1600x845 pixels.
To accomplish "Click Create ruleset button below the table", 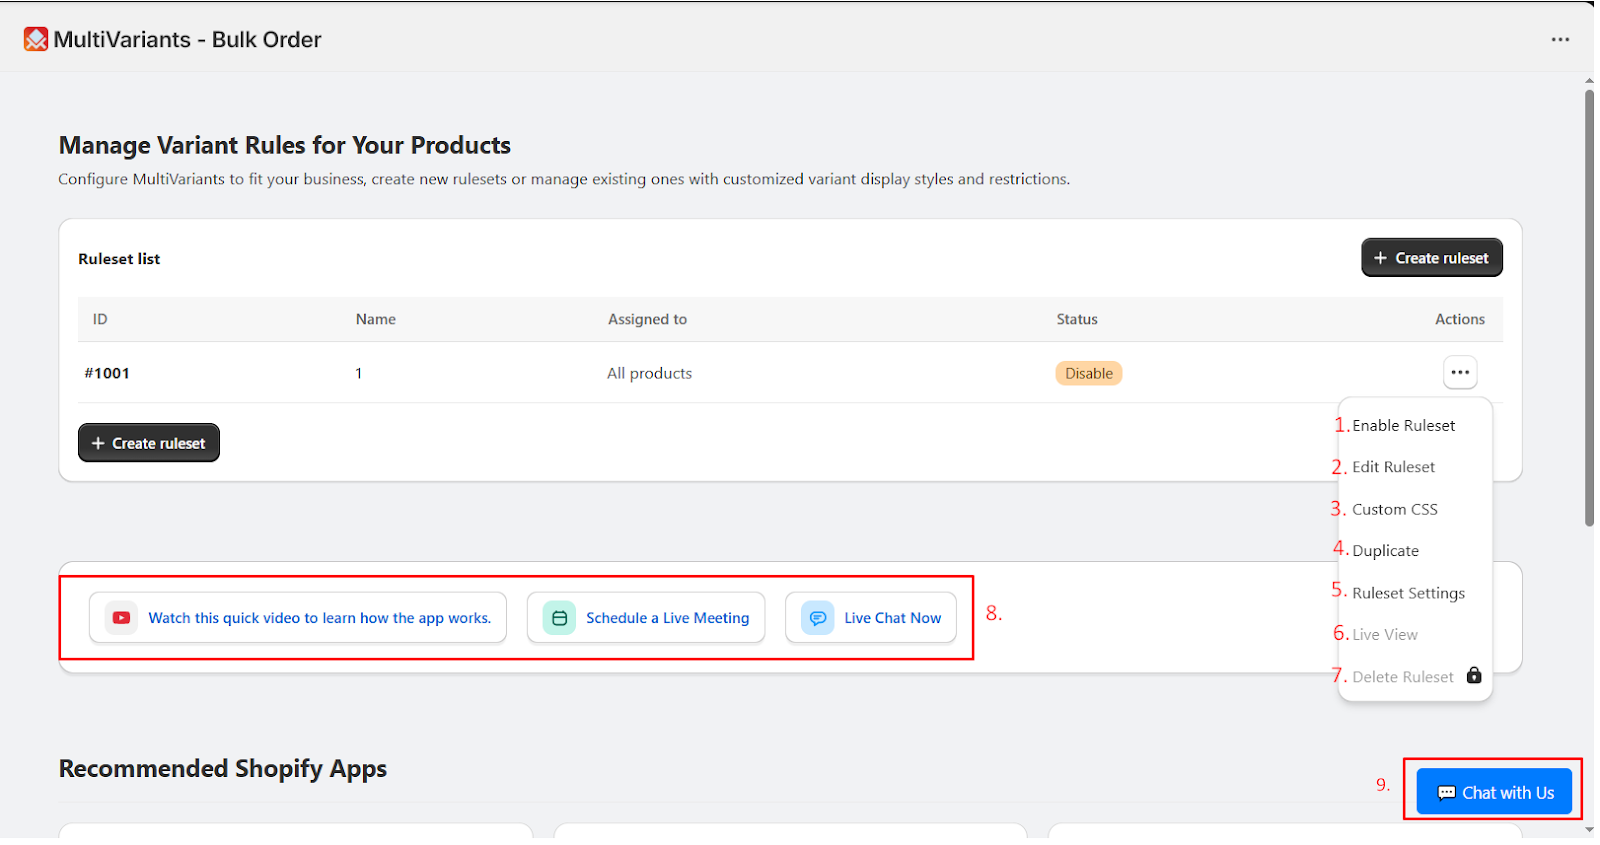I will [x=149, y=443].
